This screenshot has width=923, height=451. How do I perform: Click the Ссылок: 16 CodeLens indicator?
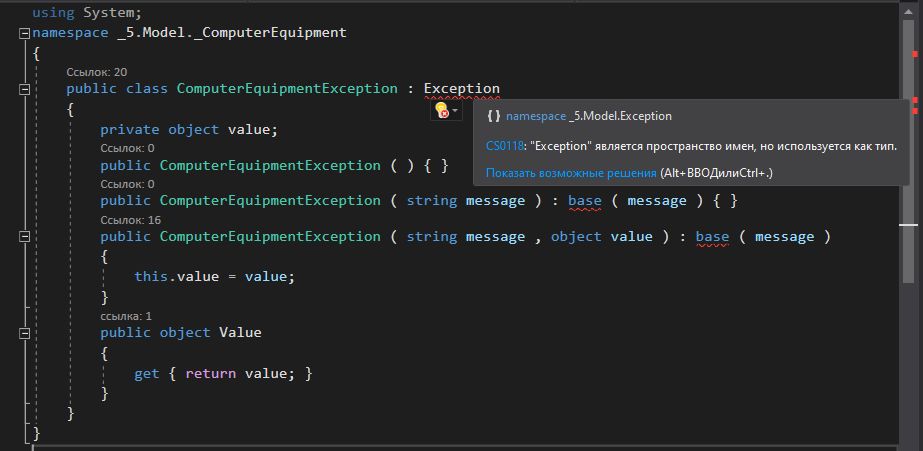tap(131, 220)
